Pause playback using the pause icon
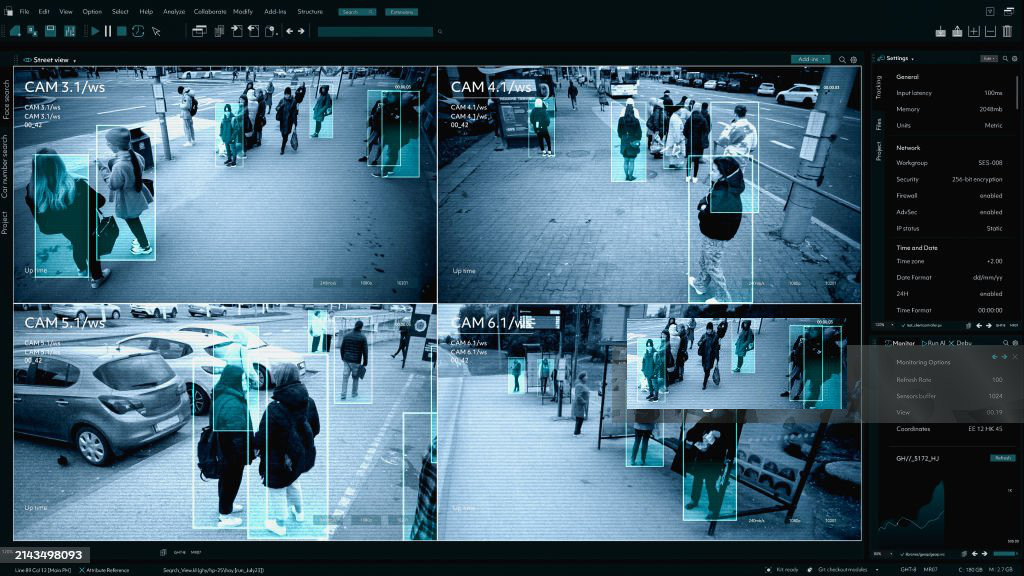This screenshot has width=1024, height=576. (x=108, y=31)
